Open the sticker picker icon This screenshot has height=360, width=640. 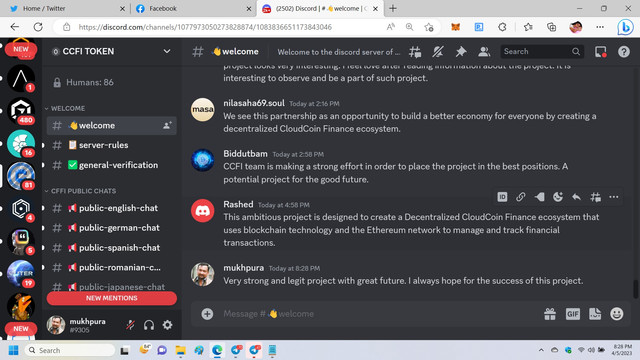point(595,314)
